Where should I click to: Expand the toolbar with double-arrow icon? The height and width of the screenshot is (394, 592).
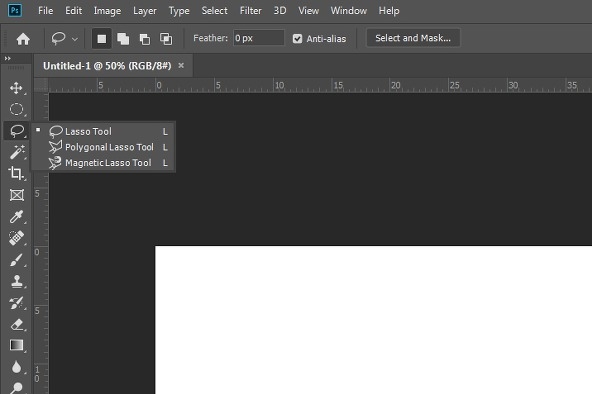[8, 58]
